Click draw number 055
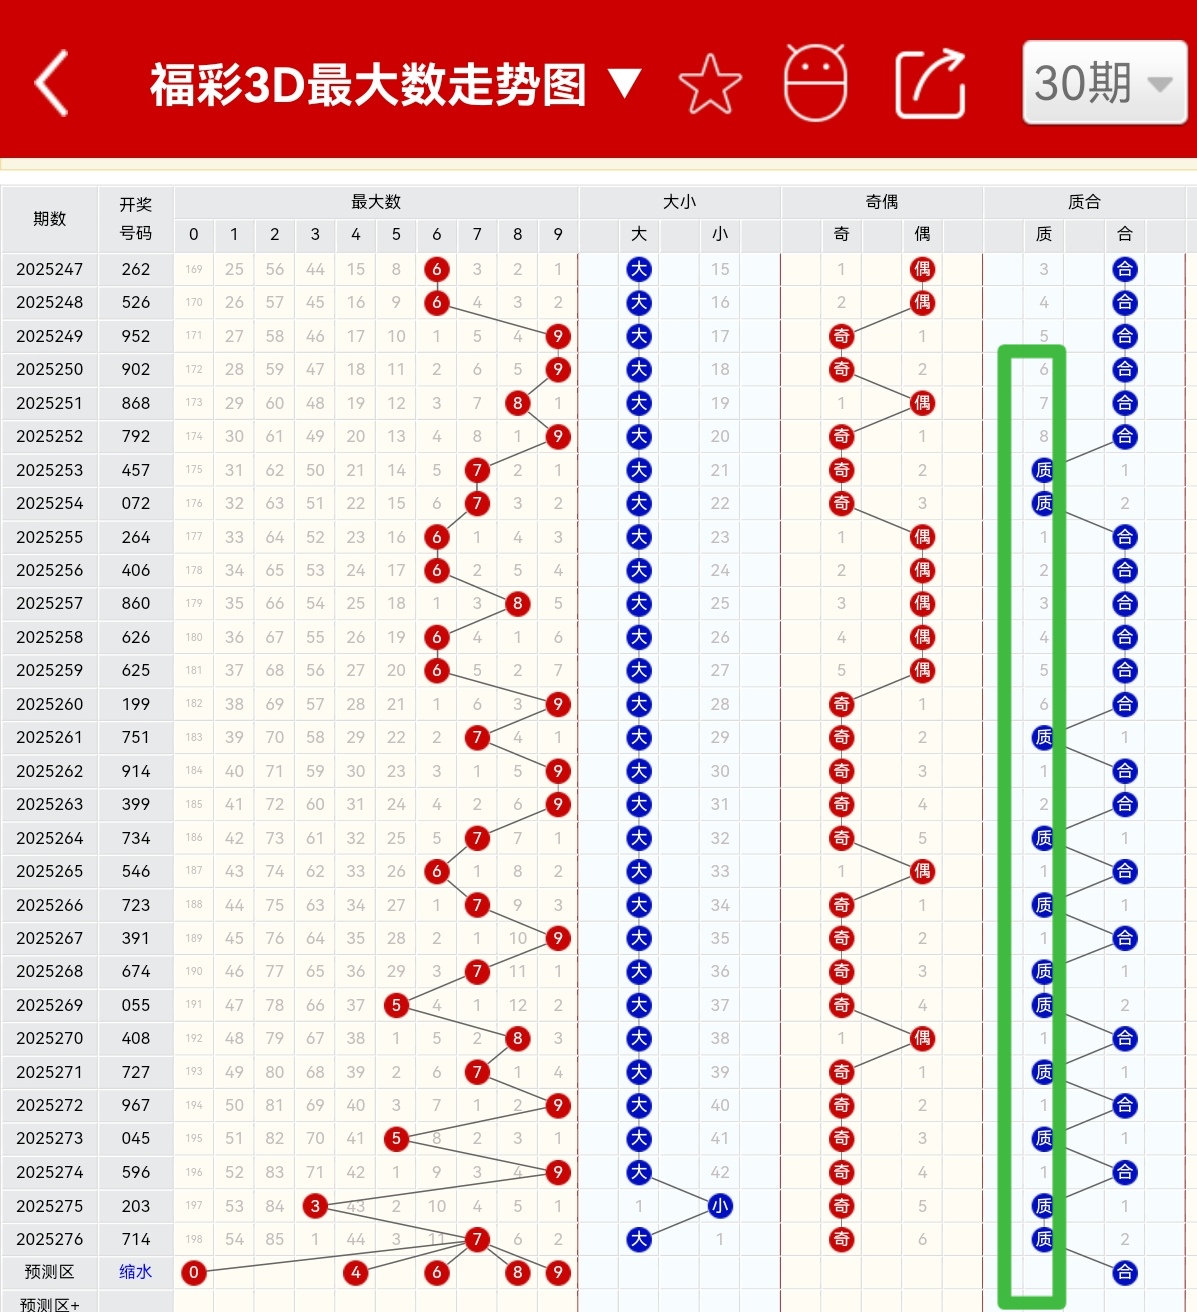 [x=136, y=1005]
